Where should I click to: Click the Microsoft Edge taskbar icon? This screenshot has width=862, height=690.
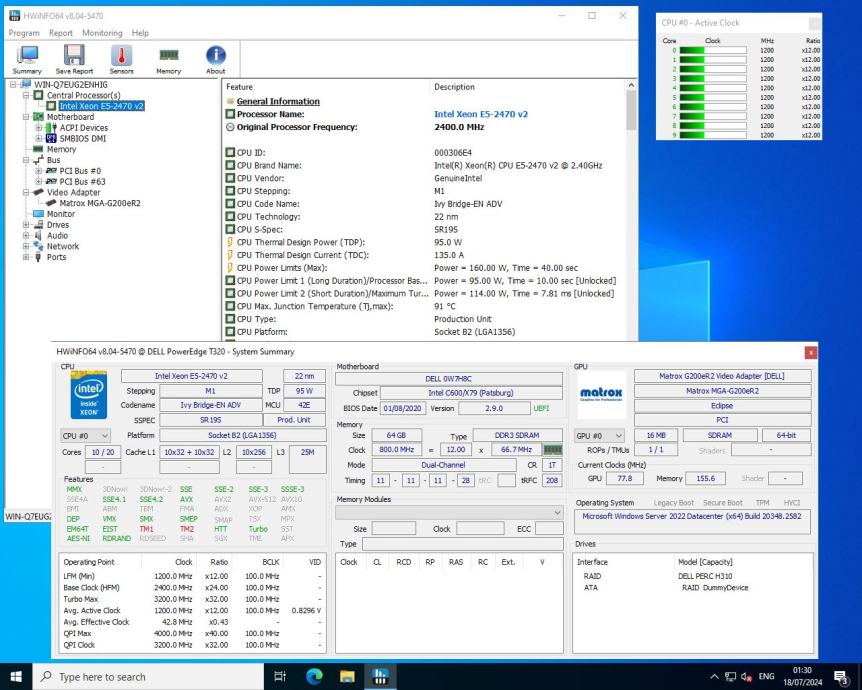coord(315,676)
